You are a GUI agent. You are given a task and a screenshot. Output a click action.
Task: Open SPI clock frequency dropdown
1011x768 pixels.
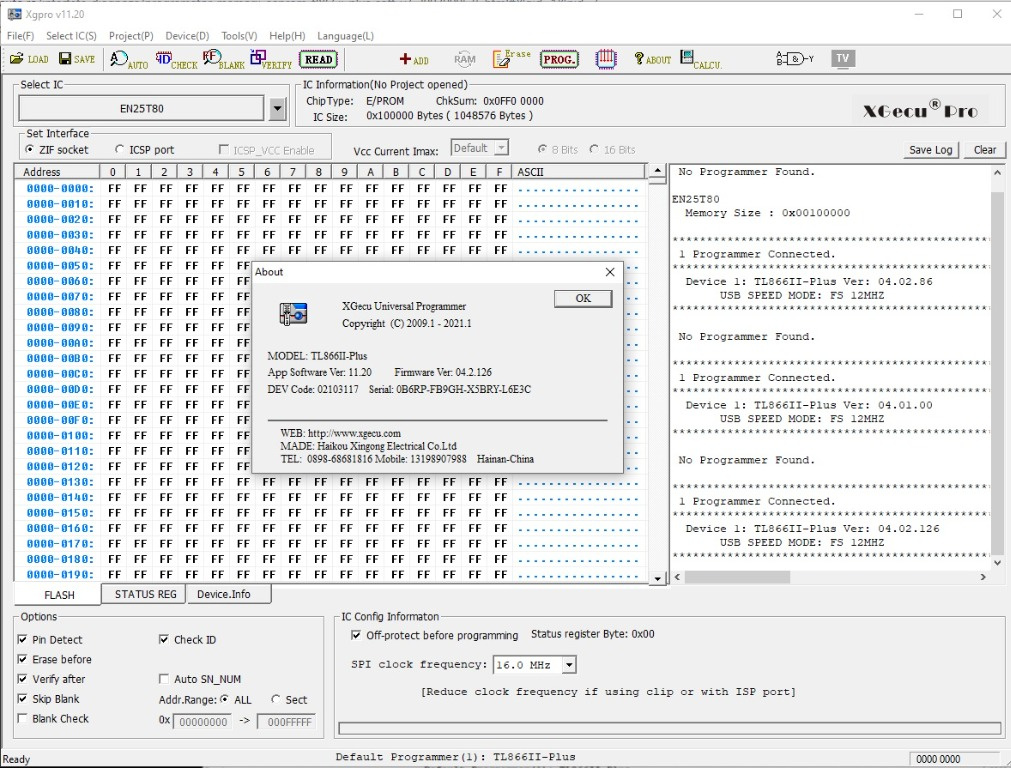(x=569, y=665)
